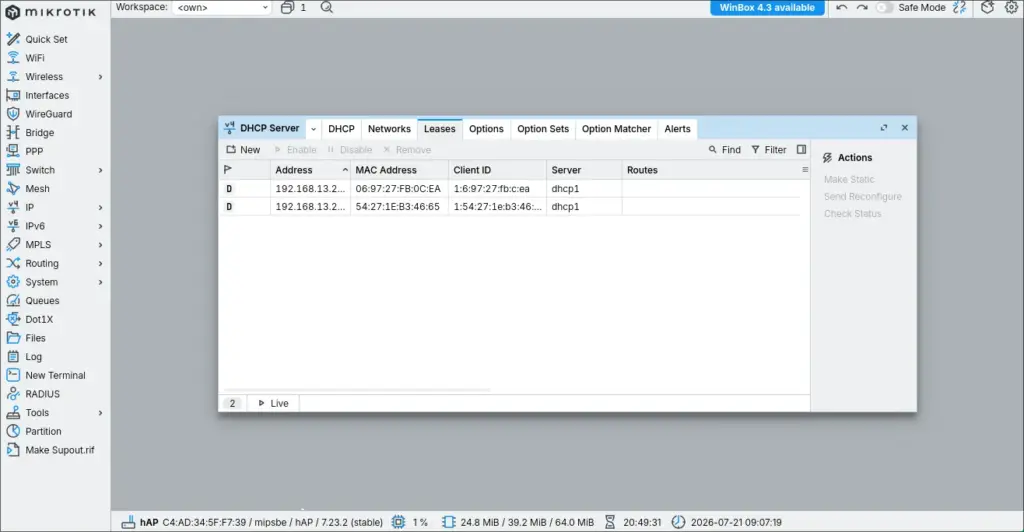Expand the Switch submenu
This screenshot has height=532, width=1024.
[101, 170]
